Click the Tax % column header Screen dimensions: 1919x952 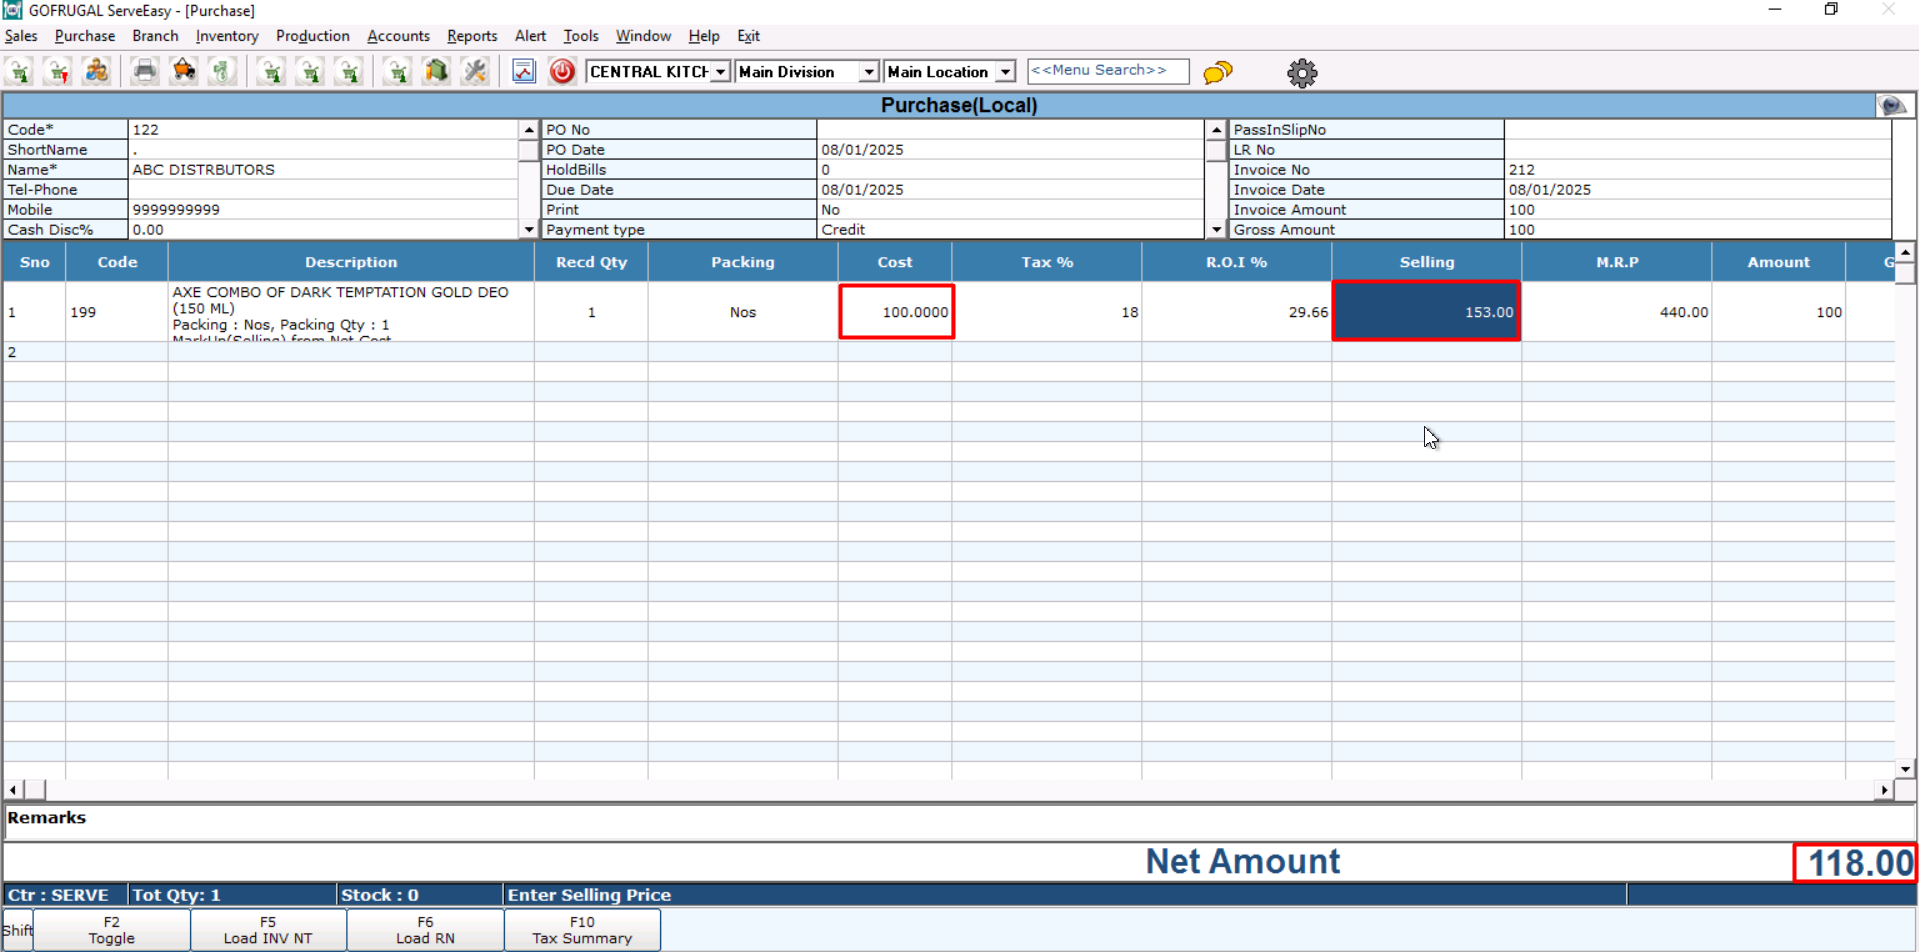pyautogui.click(x=1047, y=262)
